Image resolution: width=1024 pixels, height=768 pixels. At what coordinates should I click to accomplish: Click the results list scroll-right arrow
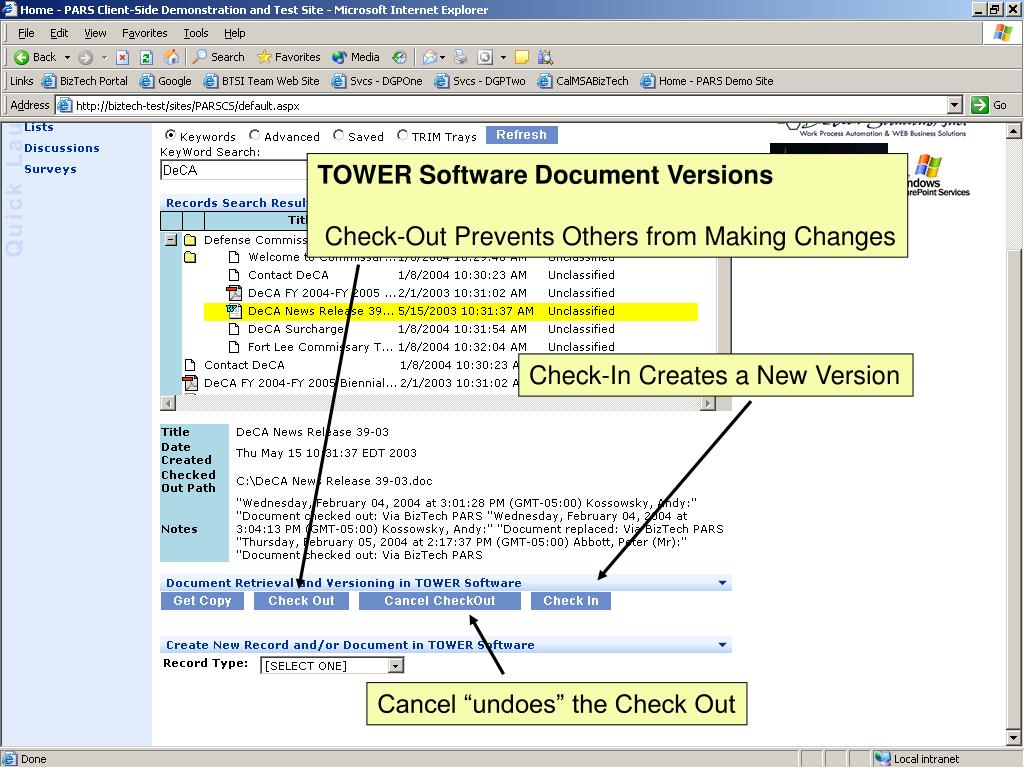pyautogui.click(x=707, y=404)
